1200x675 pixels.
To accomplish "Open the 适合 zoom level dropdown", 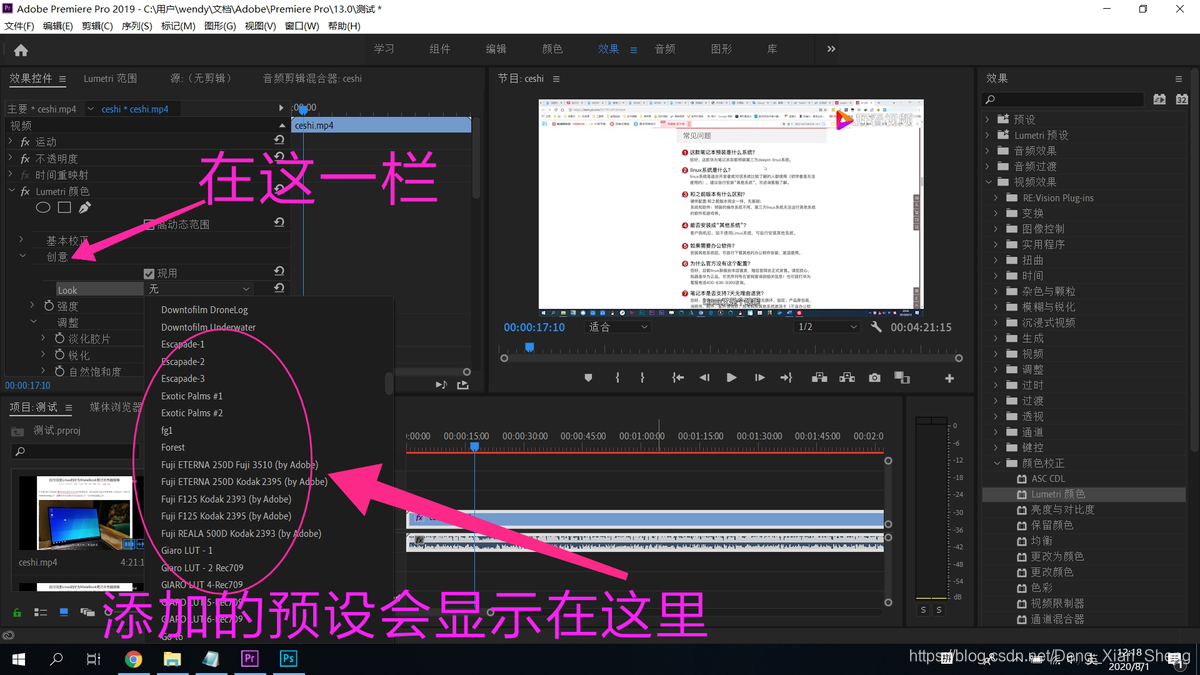I will point(618,327).
